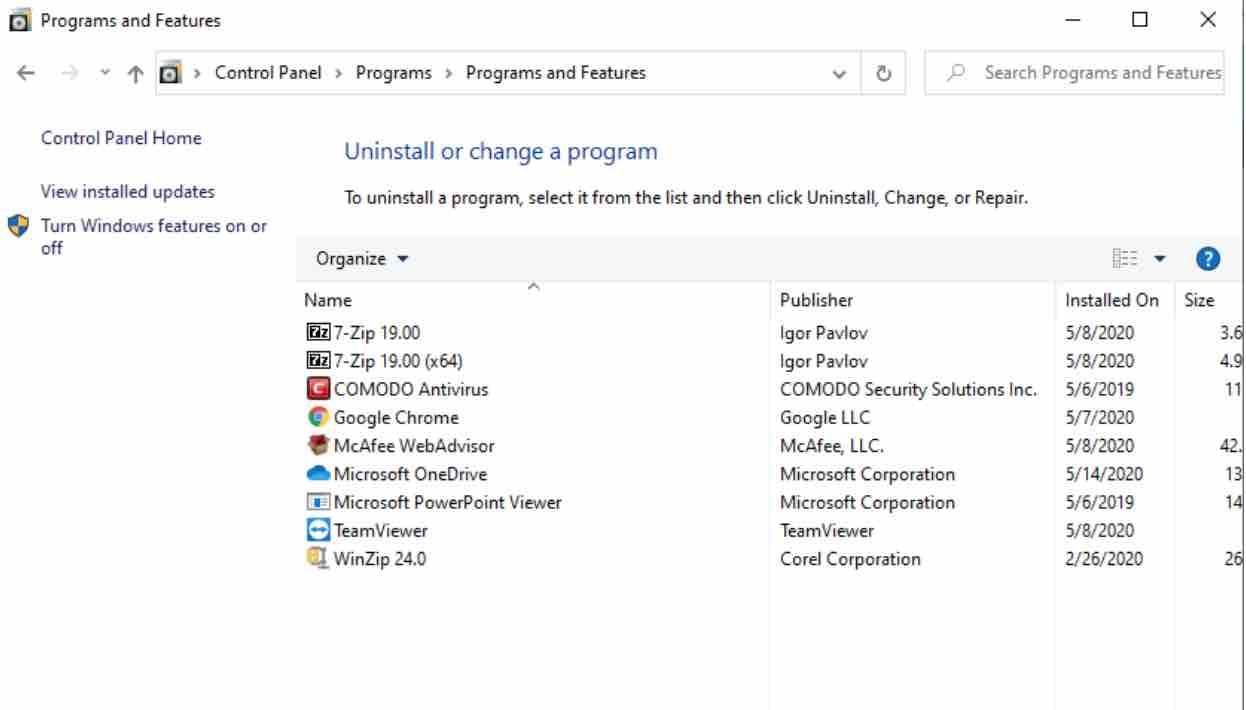
Task: Open the More view options arrow
Action: [1160, 258]
